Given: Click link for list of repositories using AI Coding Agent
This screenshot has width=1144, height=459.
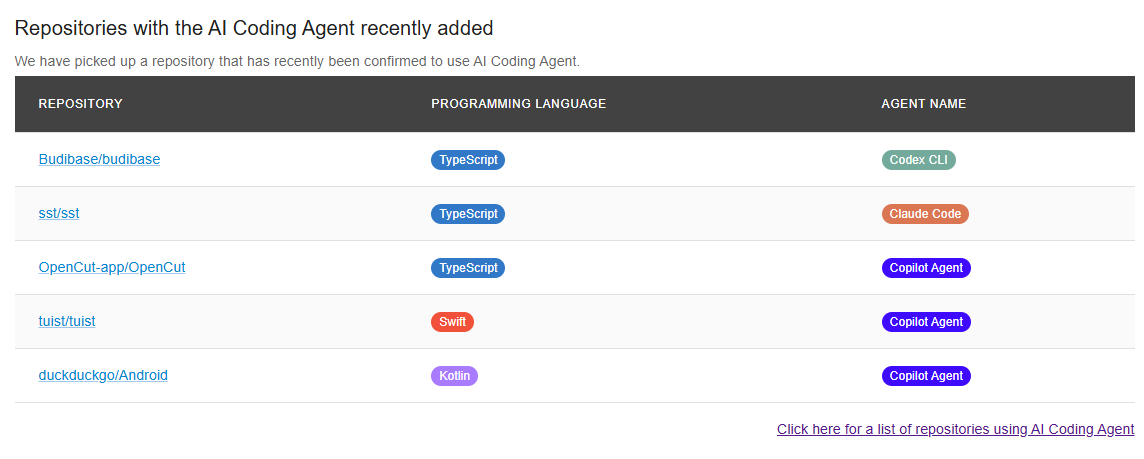Looking at the screenshot, I should point(956,429).
